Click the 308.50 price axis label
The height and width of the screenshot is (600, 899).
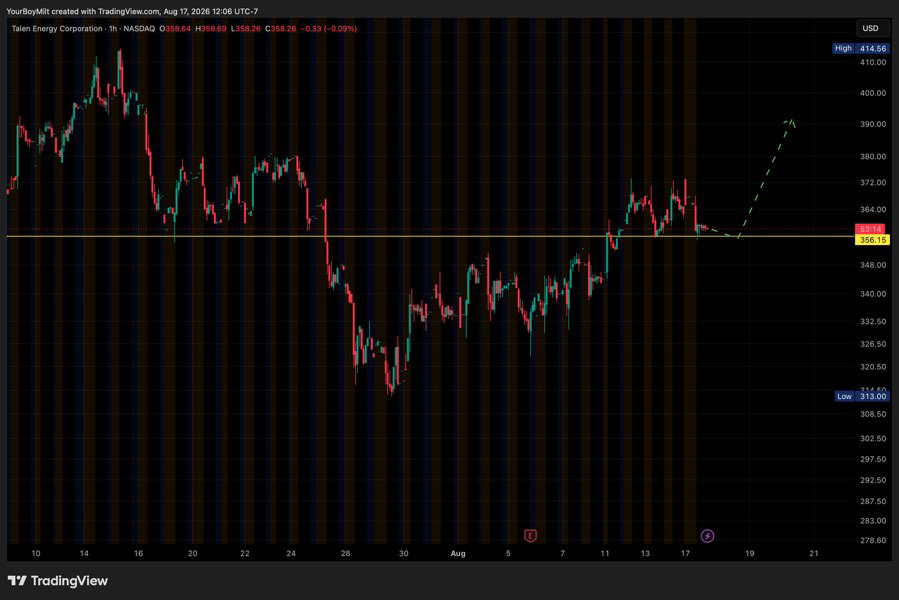[x=873, y=414]
